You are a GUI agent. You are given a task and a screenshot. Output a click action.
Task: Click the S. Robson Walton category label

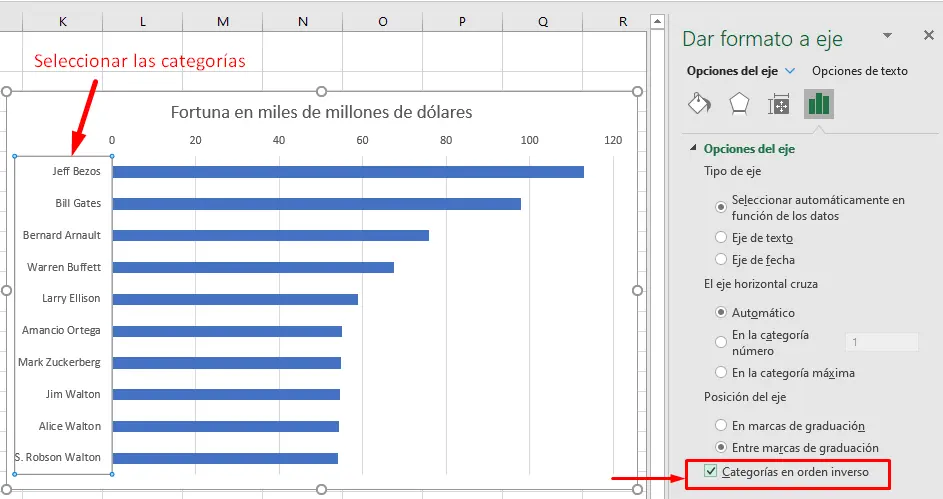tap(58, 457)
